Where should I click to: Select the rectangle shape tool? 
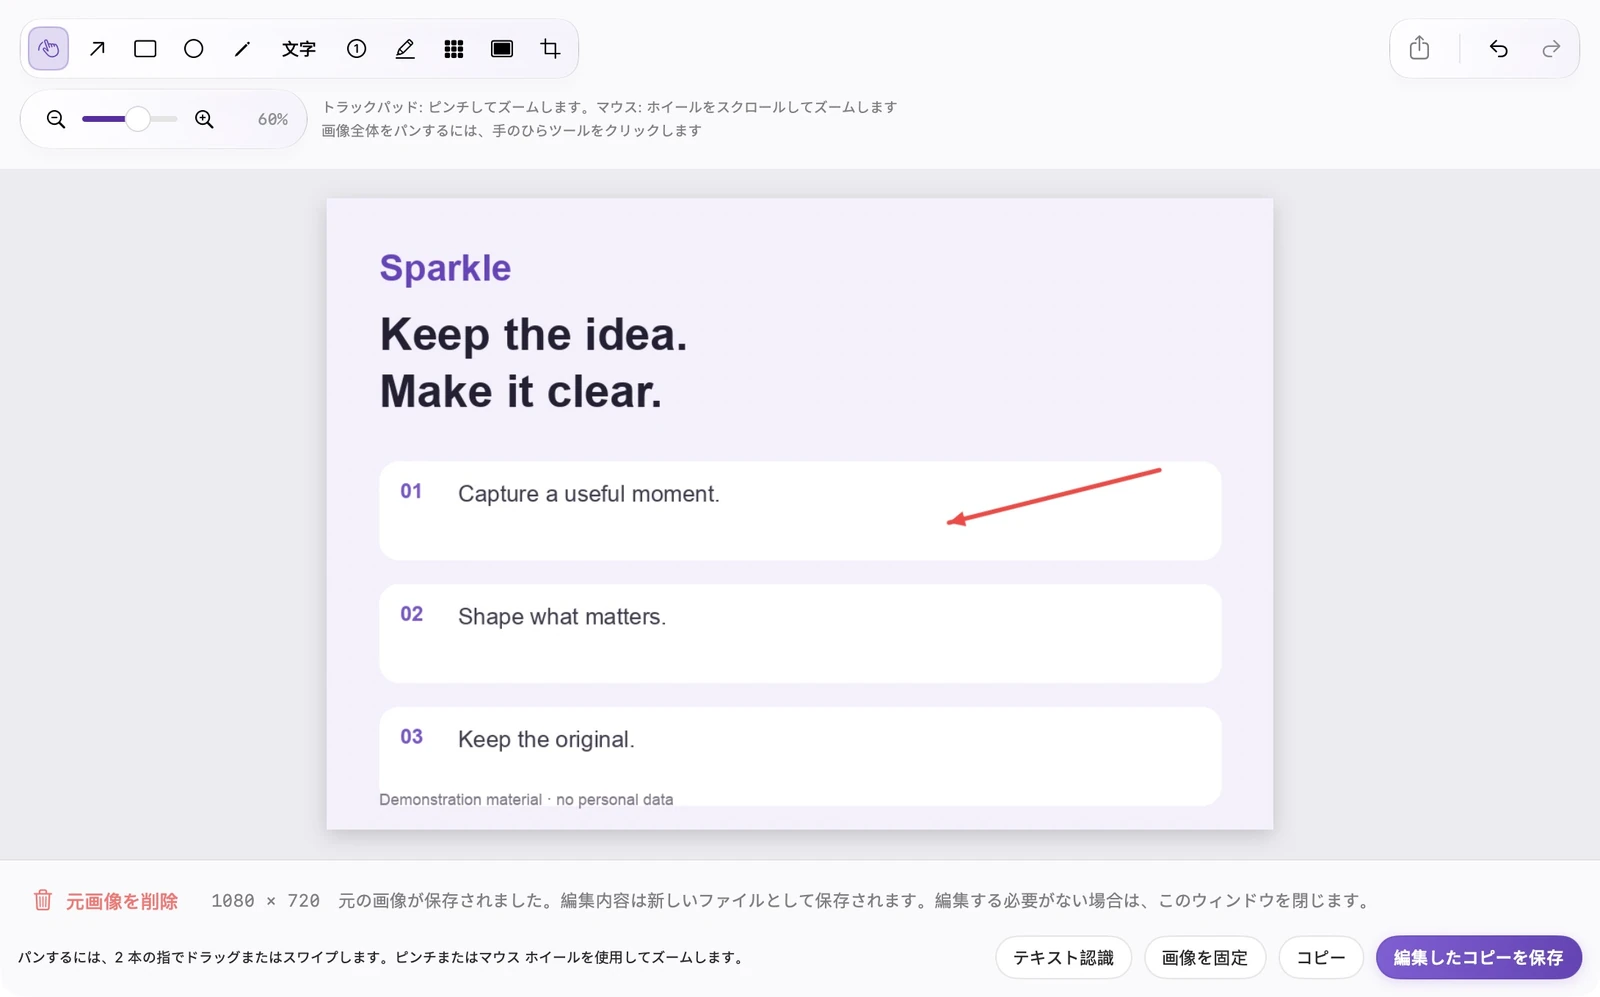pyautogui.click(x=145, y=49)
